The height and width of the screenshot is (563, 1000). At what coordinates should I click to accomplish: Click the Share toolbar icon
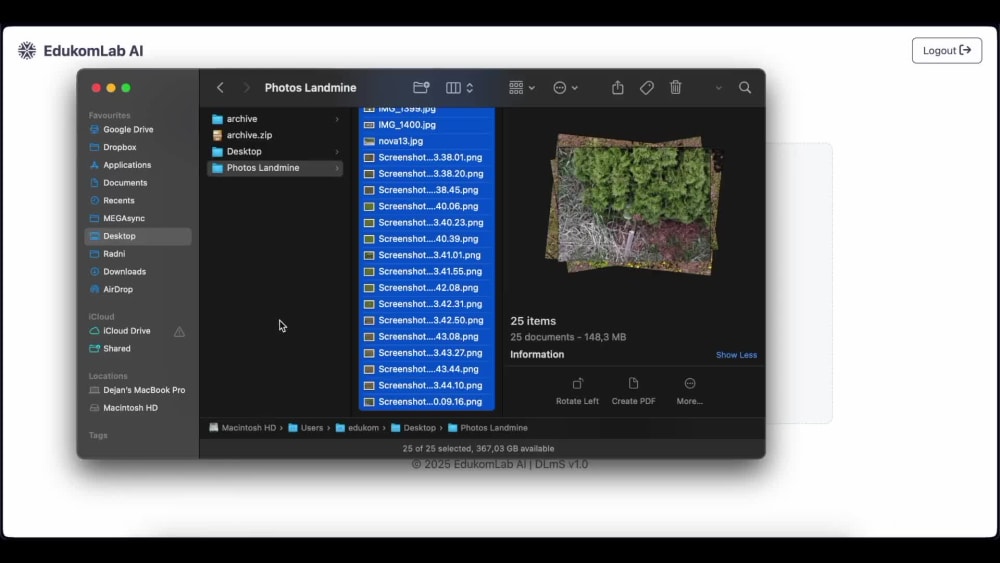617,87
